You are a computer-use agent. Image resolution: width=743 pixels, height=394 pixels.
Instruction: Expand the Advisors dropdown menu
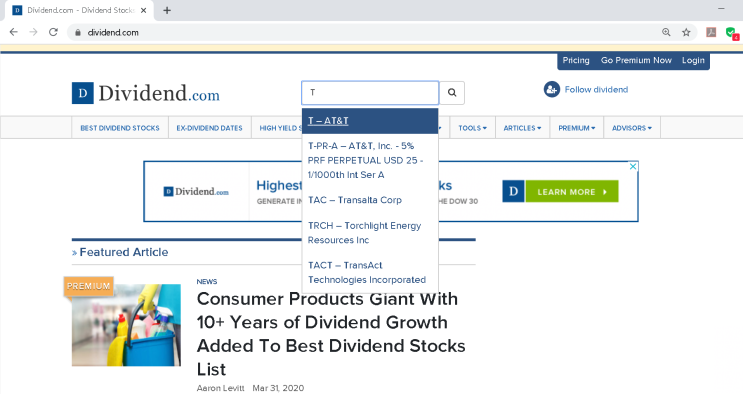(632, 128)
